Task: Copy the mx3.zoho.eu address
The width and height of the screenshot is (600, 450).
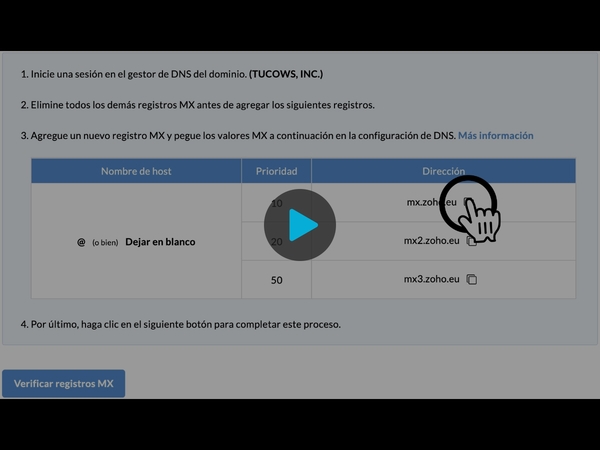Action: (x=471, y=279)
